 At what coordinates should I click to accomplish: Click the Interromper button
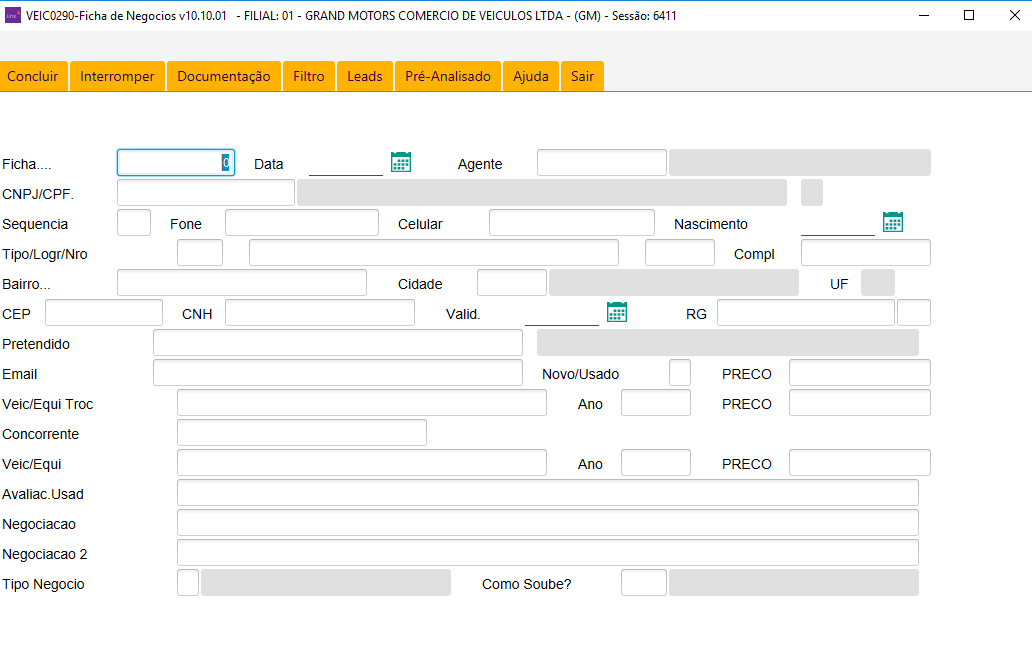pos(117,76)
